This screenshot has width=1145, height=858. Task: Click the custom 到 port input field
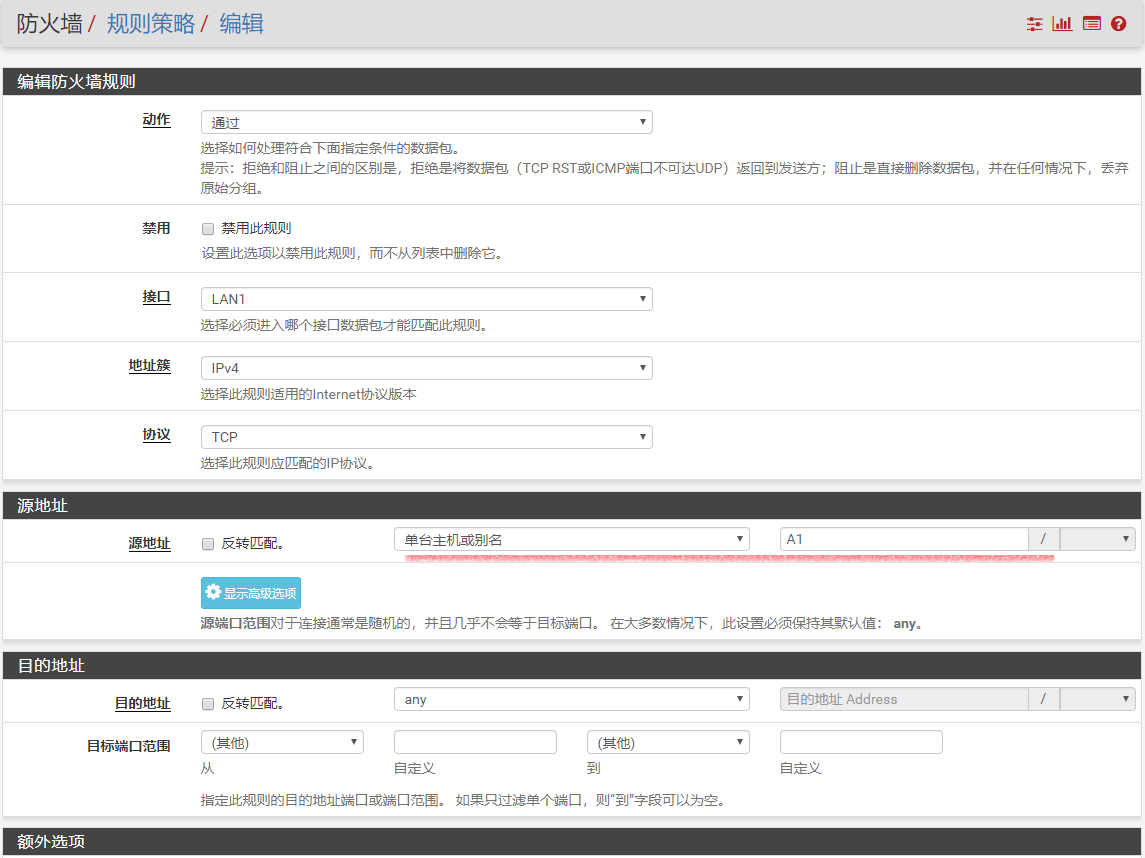[x=861, y=743]
